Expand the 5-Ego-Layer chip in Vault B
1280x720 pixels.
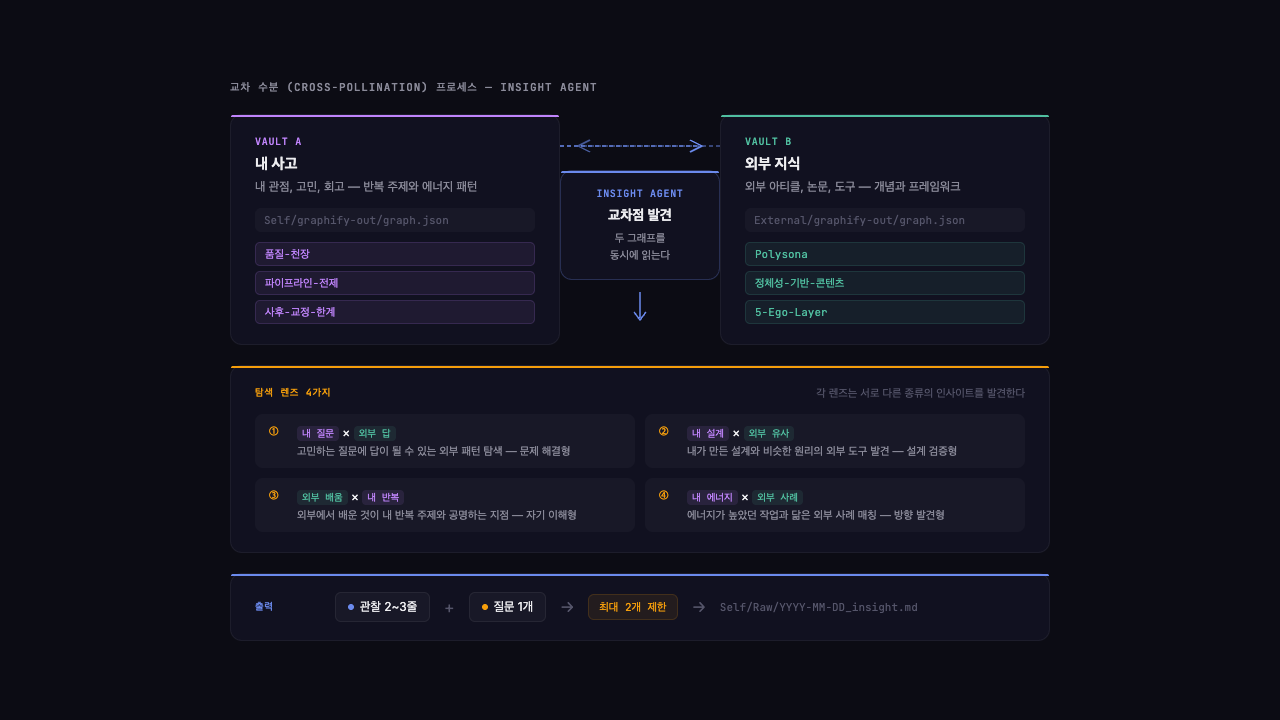(884, 312)
